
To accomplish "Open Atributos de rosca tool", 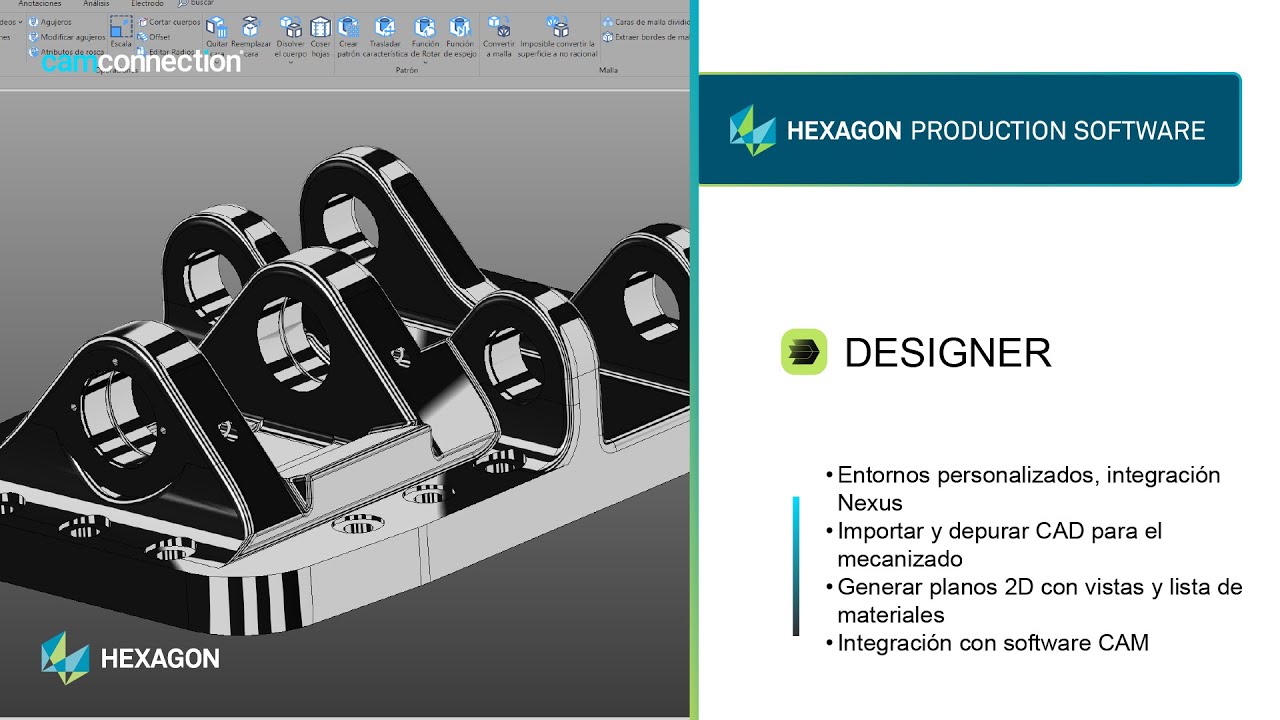I will (x=66, y=52).
